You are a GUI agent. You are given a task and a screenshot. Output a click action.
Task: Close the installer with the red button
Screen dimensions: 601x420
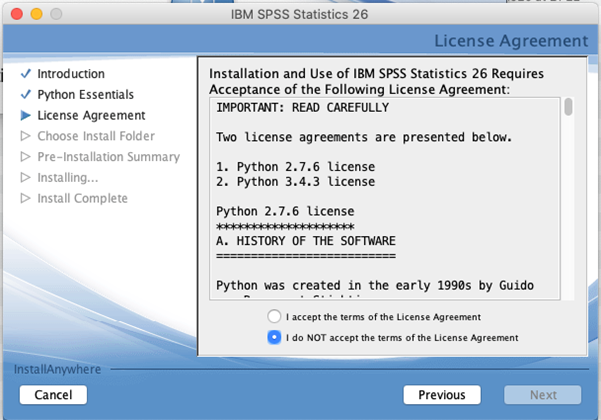click(x=17, y=14)
